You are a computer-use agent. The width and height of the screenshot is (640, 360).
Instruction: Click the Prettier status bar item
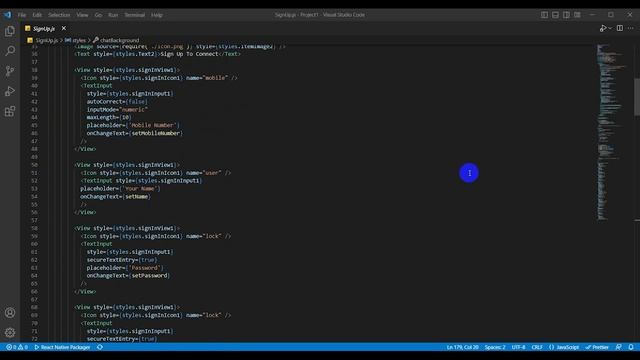coord(597,347)
